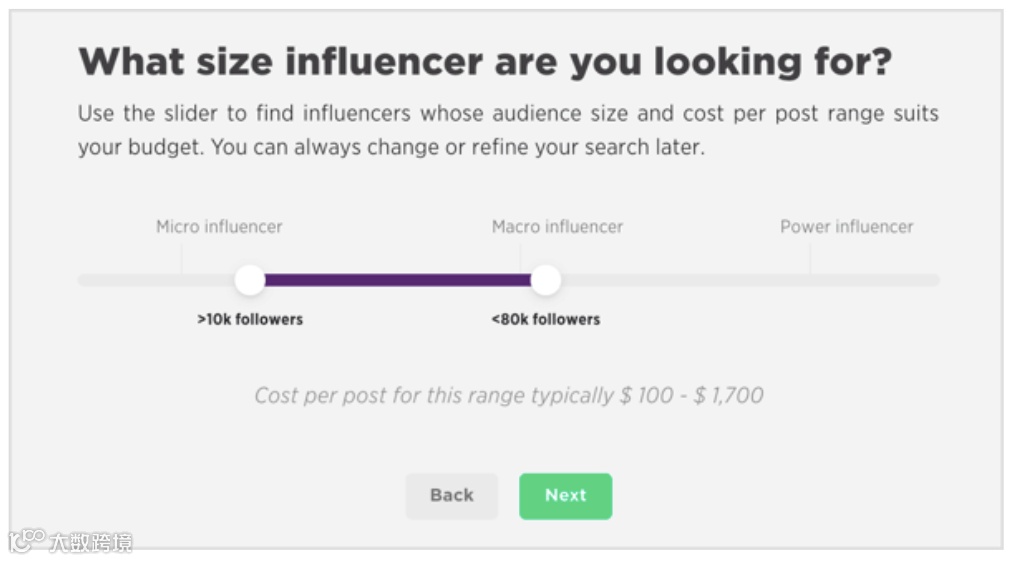Click the "What size influencer" heading

pyautogui.click(x=485, y=63)
